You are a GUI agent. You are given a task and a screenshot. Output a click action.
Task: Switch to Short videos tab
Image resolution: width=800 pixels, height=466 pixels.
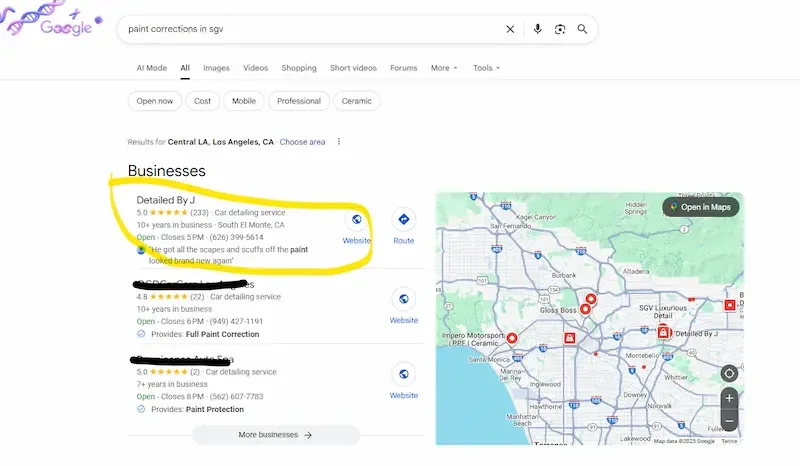353,68
